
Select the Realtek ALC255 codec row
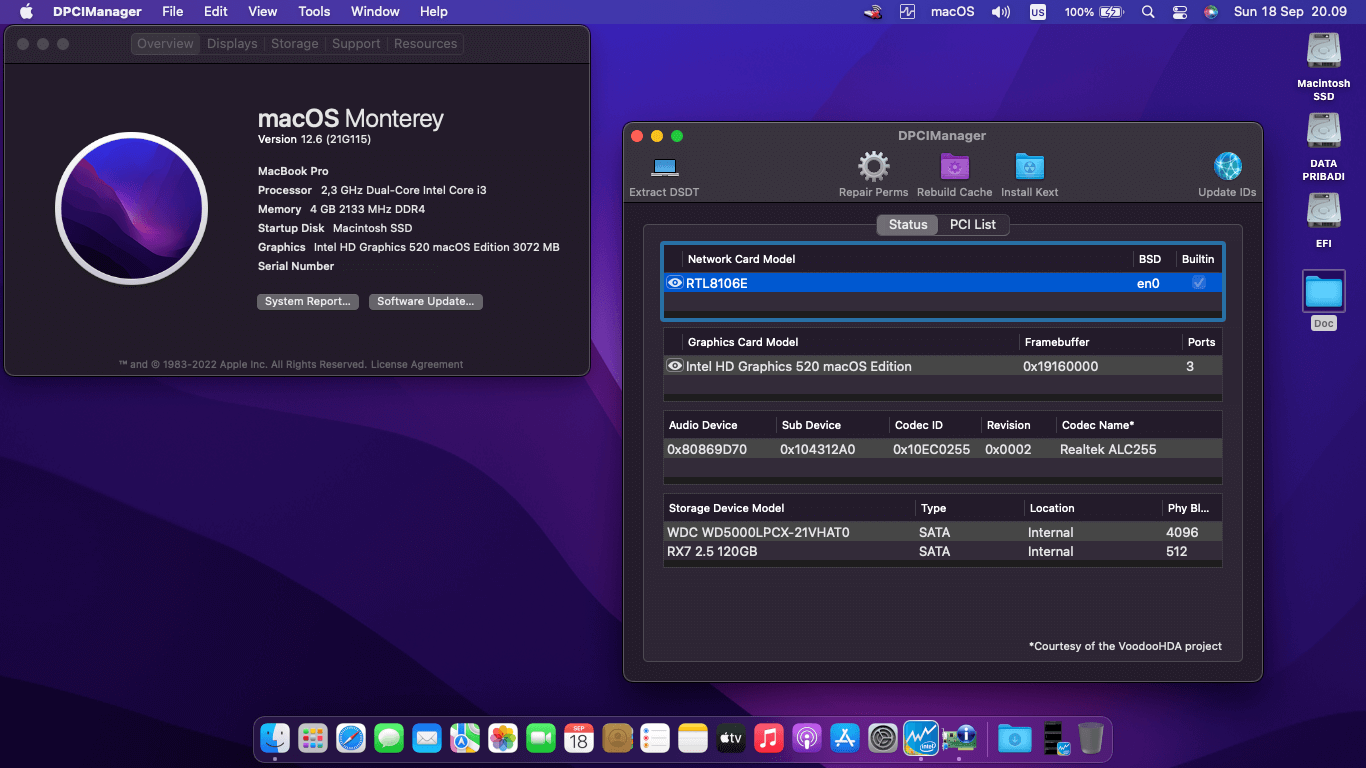pyautogui.click(x=943, y=449)
